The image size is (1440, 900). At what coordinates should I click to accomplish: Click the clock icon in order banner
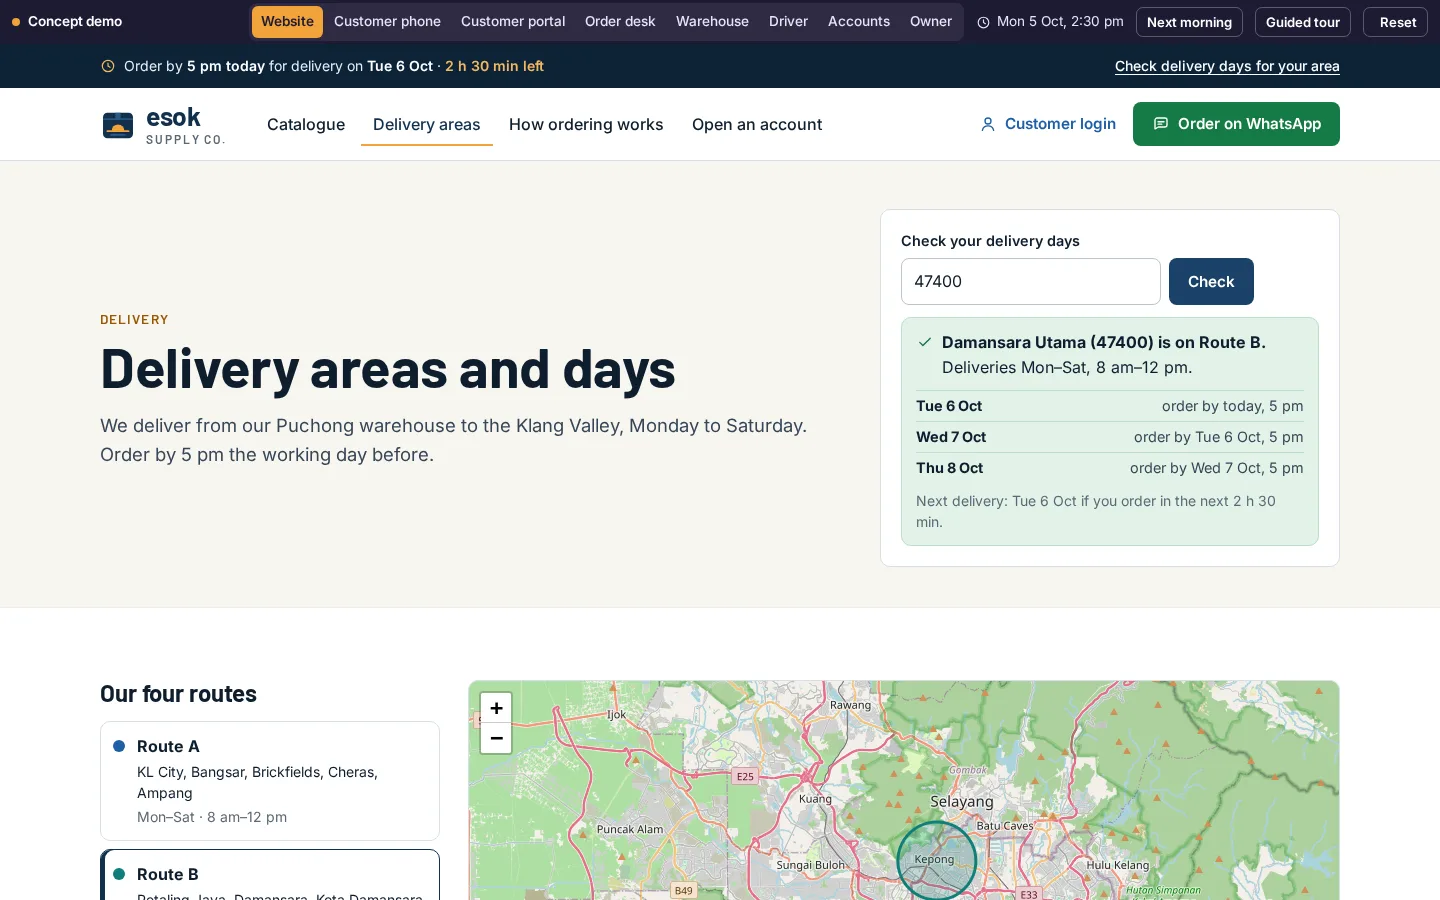(x=108, y=66)
